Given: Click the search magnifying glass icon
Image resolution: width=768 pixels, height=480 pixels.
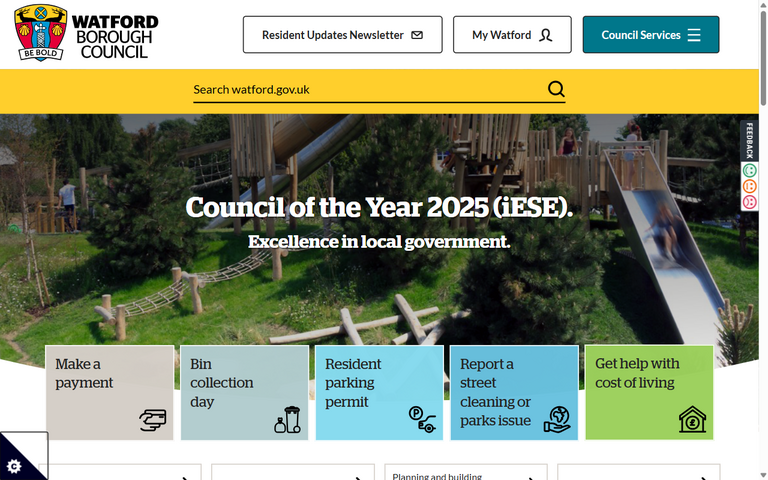Looking at the screenshot, I should (x=556, y=89).
